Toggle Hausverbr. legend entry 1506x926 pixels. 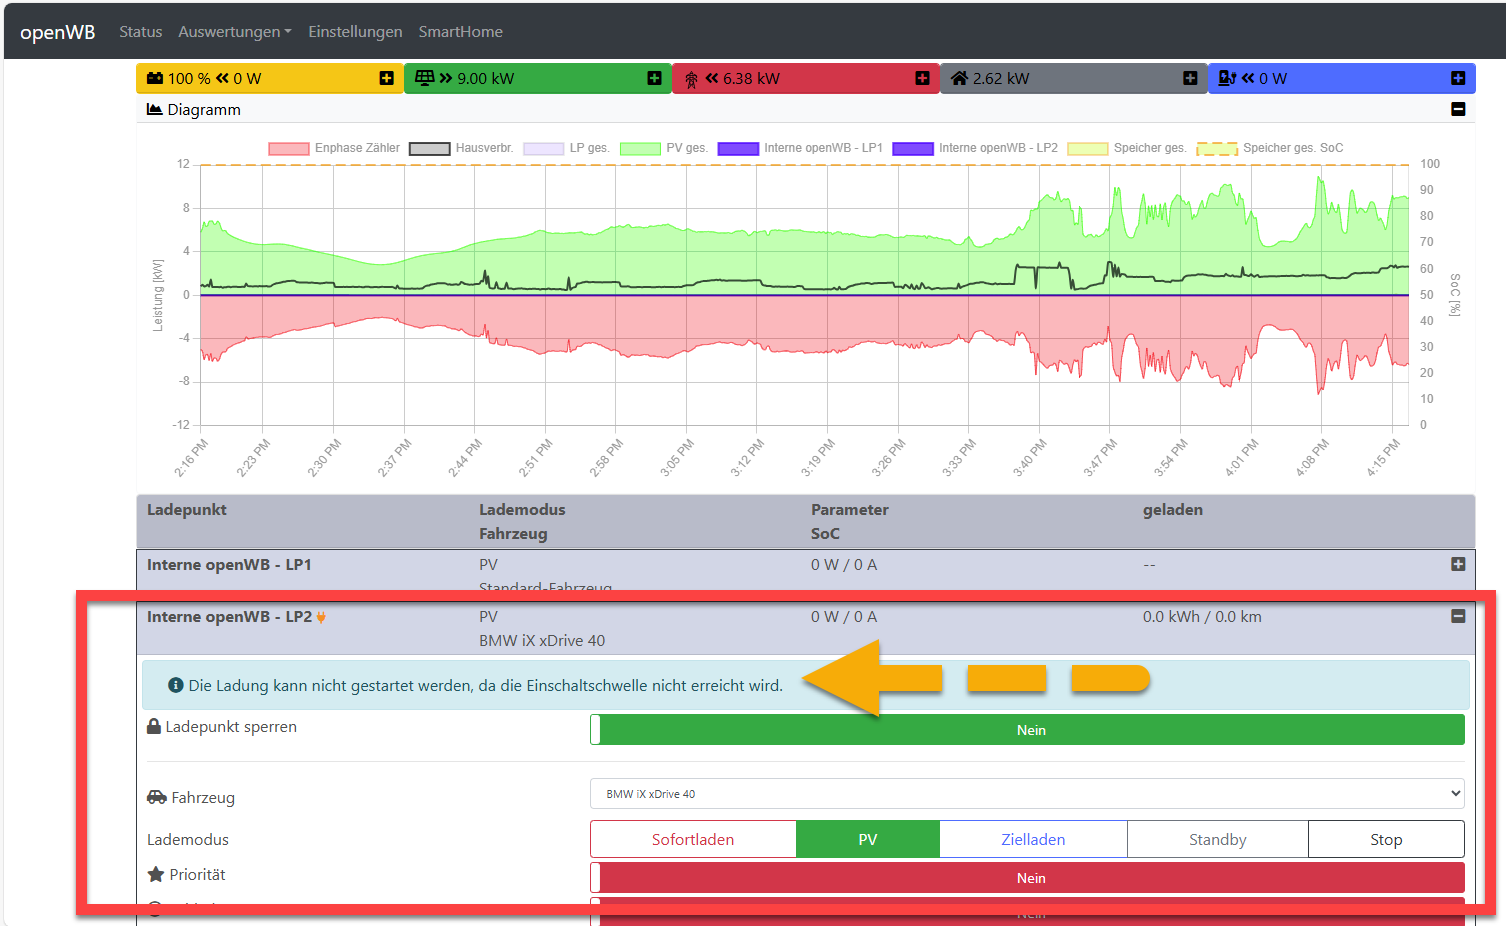(x=461, y=148)
